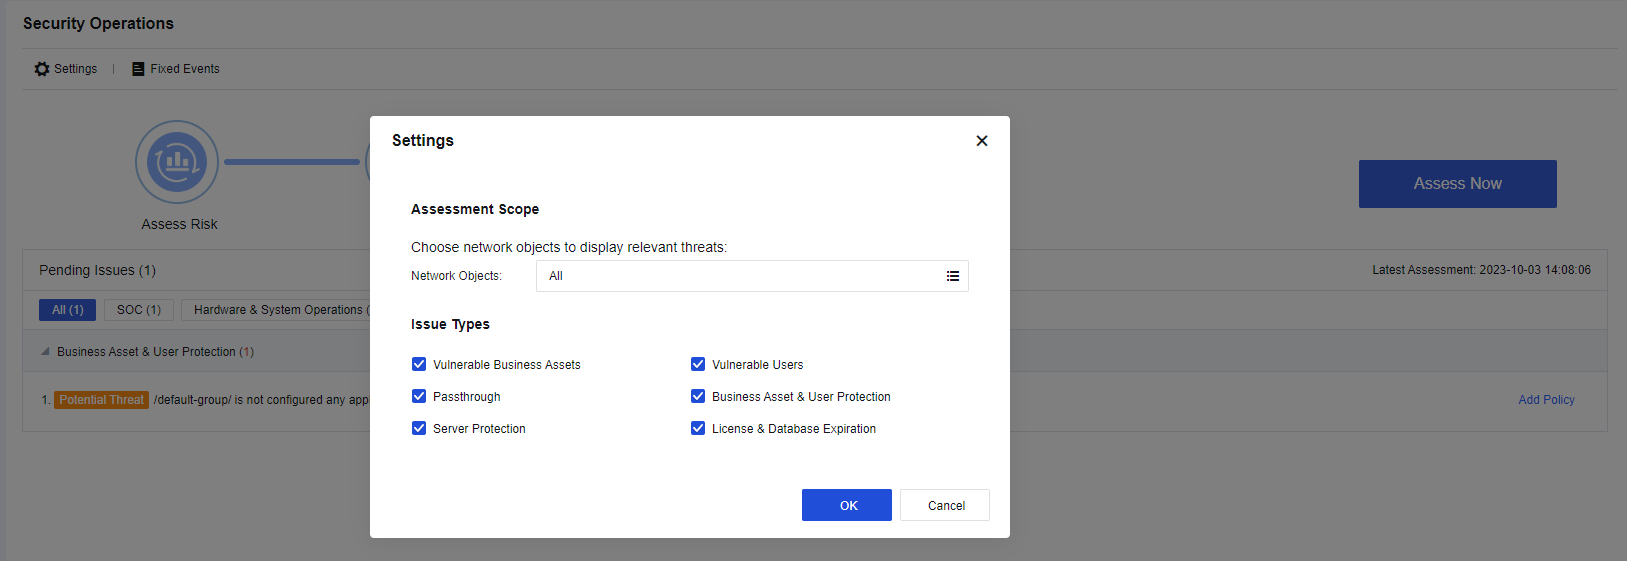Close the Settings dialog with X

coord(981,141)
